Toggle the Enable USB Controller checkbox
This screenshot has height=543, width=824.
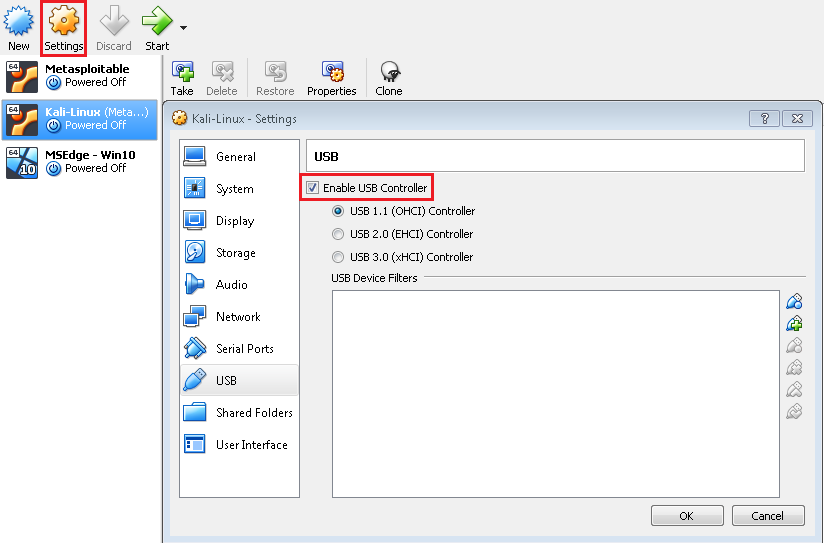[313, 188]
